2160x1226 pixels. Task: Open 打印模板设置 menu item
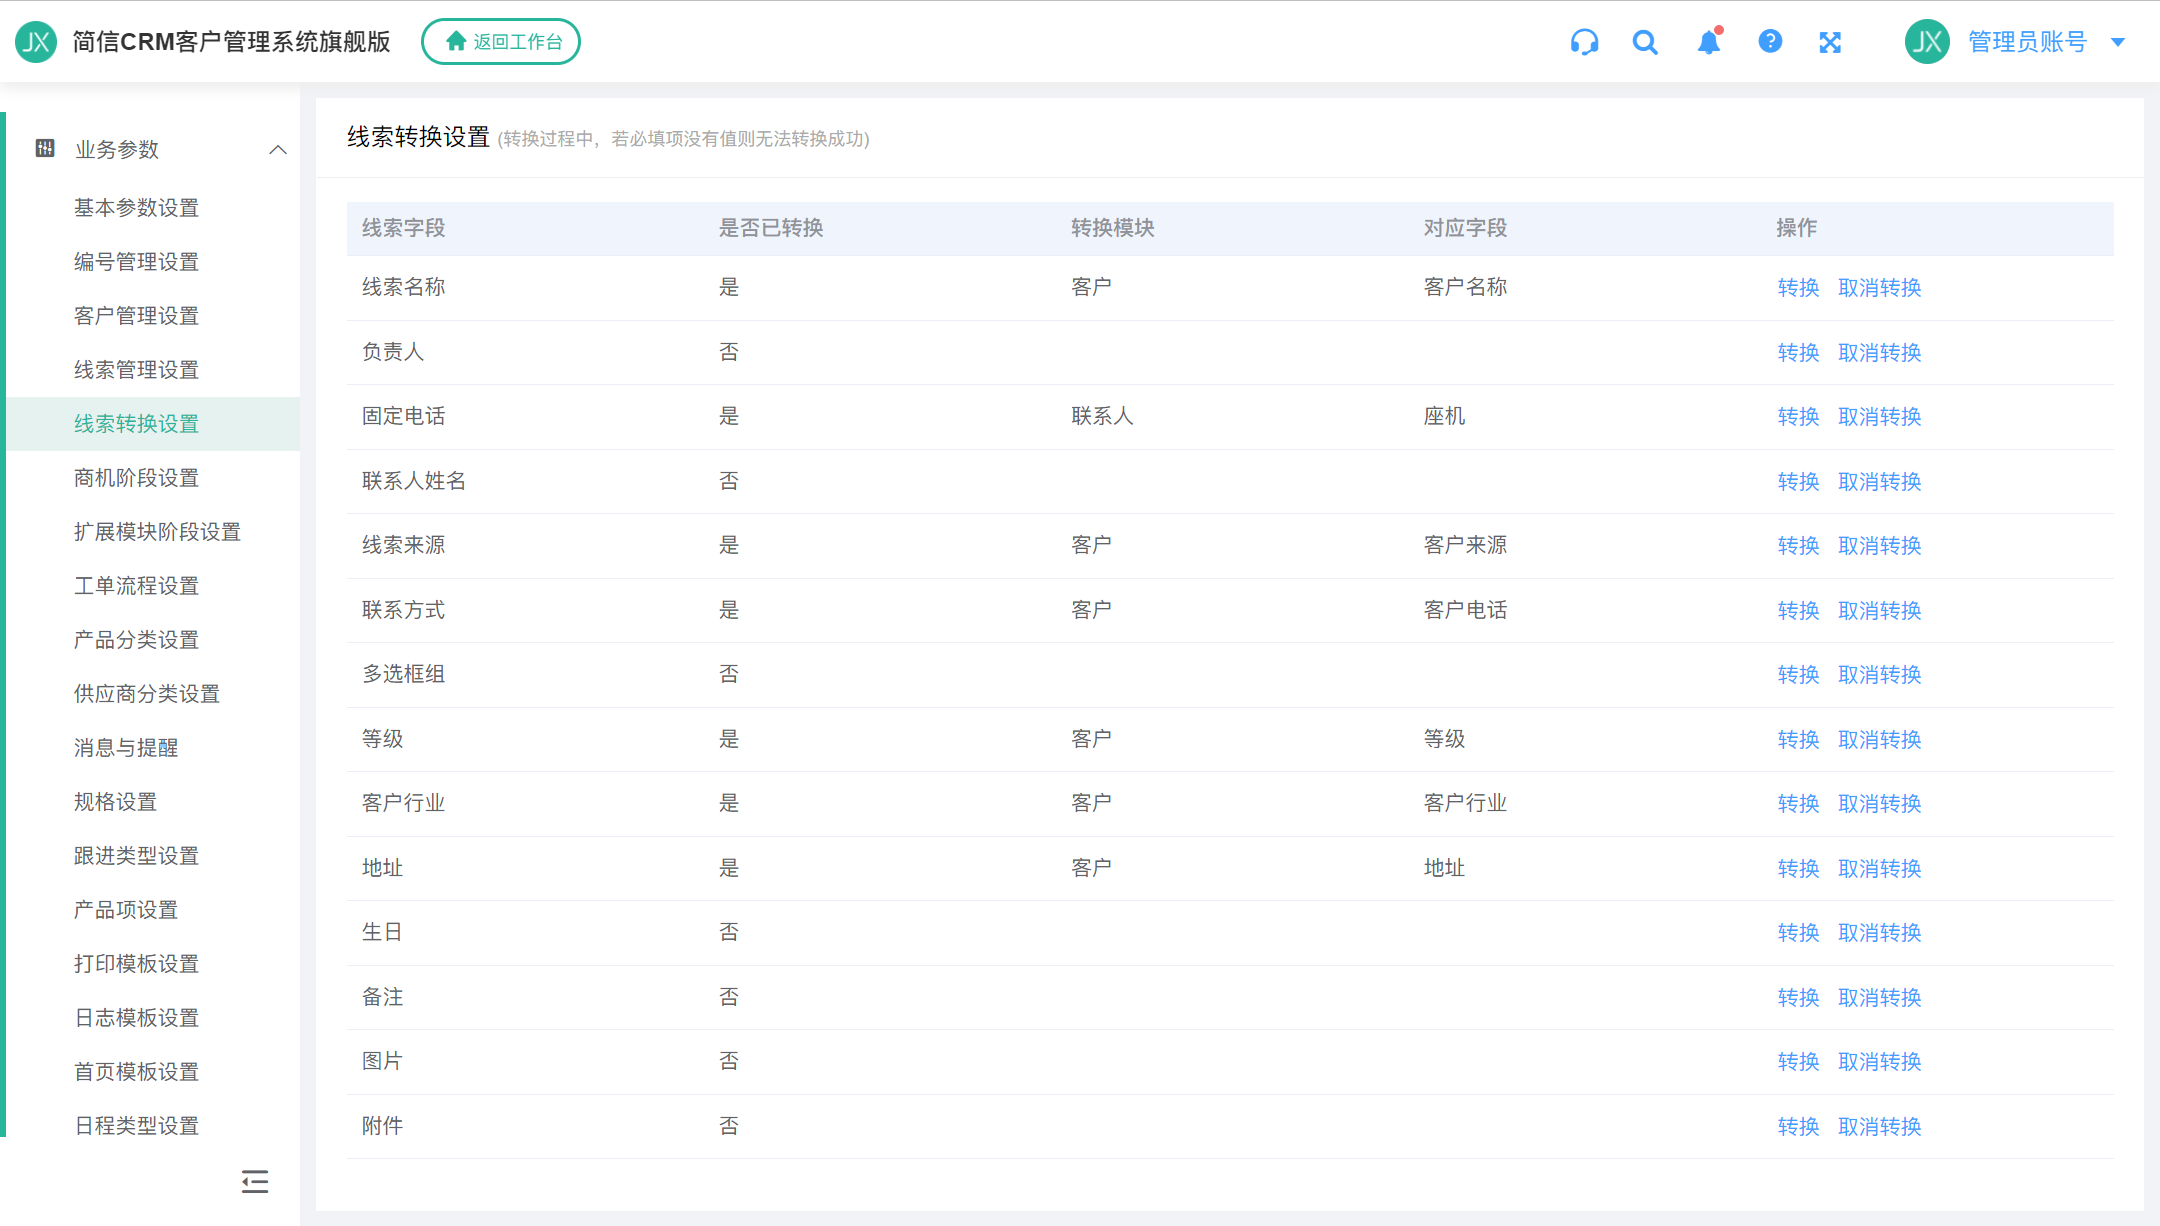click(x=136, y=964)
